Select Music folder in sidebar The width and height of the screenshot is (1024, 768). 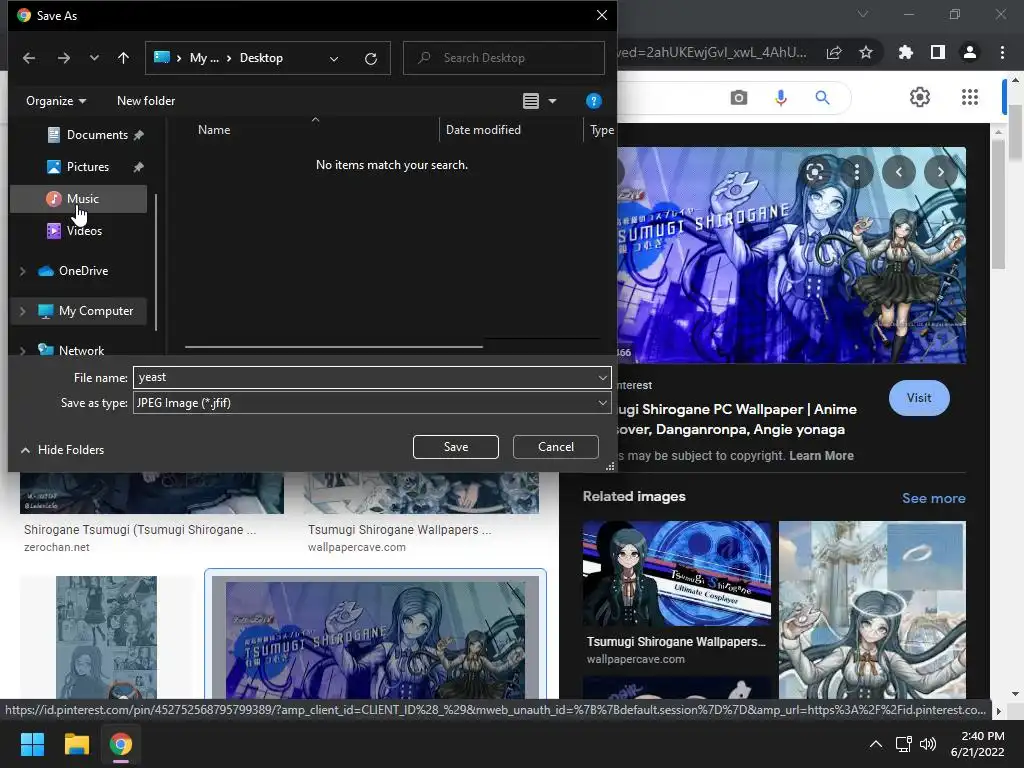(x=78, y=199)
